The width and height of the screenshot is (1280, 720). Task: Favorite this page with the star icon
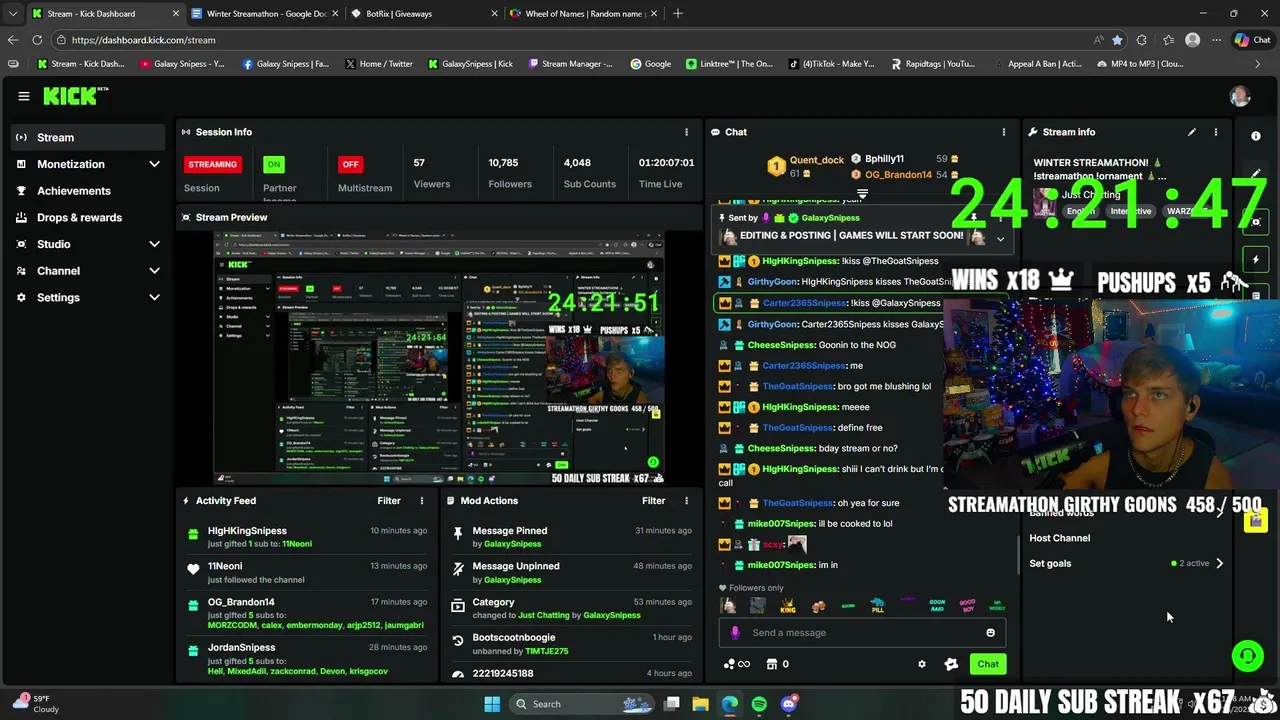(x=1117, y=40)
